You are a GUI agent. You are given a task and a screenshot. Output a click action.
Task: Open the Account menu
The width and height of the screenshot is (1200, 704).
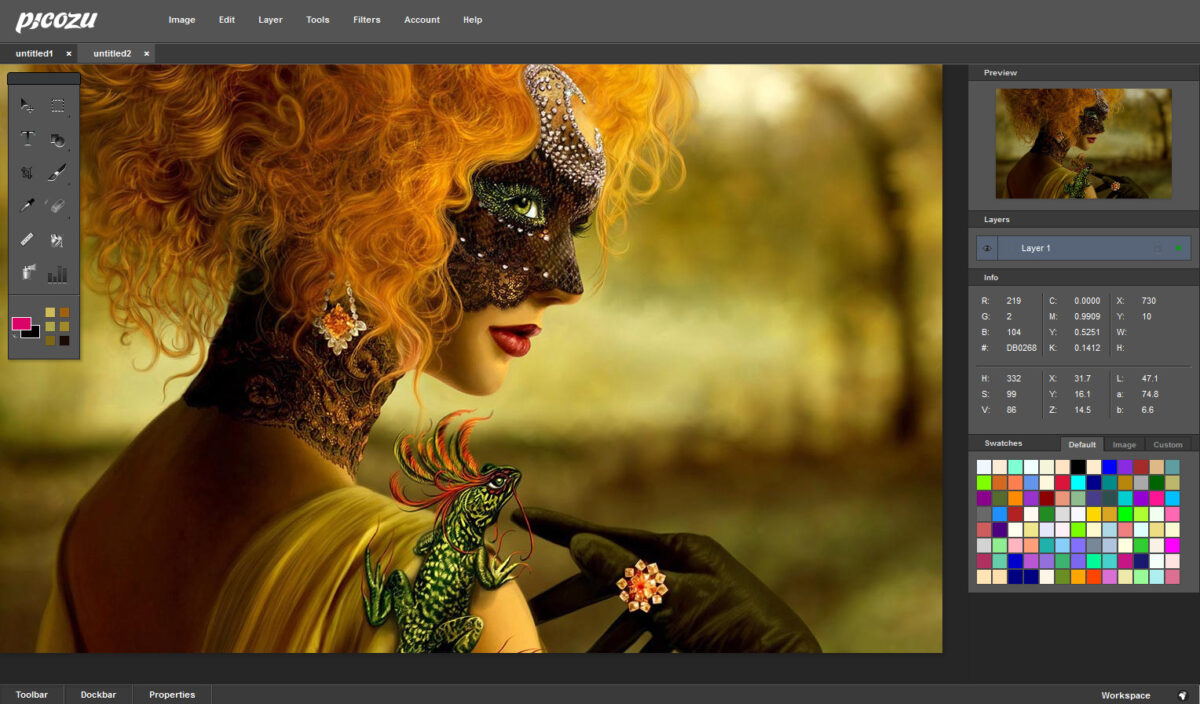pyautogui.click(x=422, y=20)
